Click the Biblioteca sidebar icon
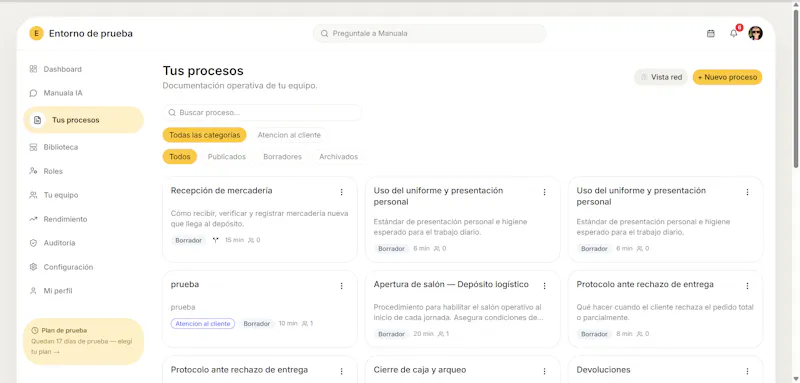This screenshot has height=383, width=800. [33, 147]
